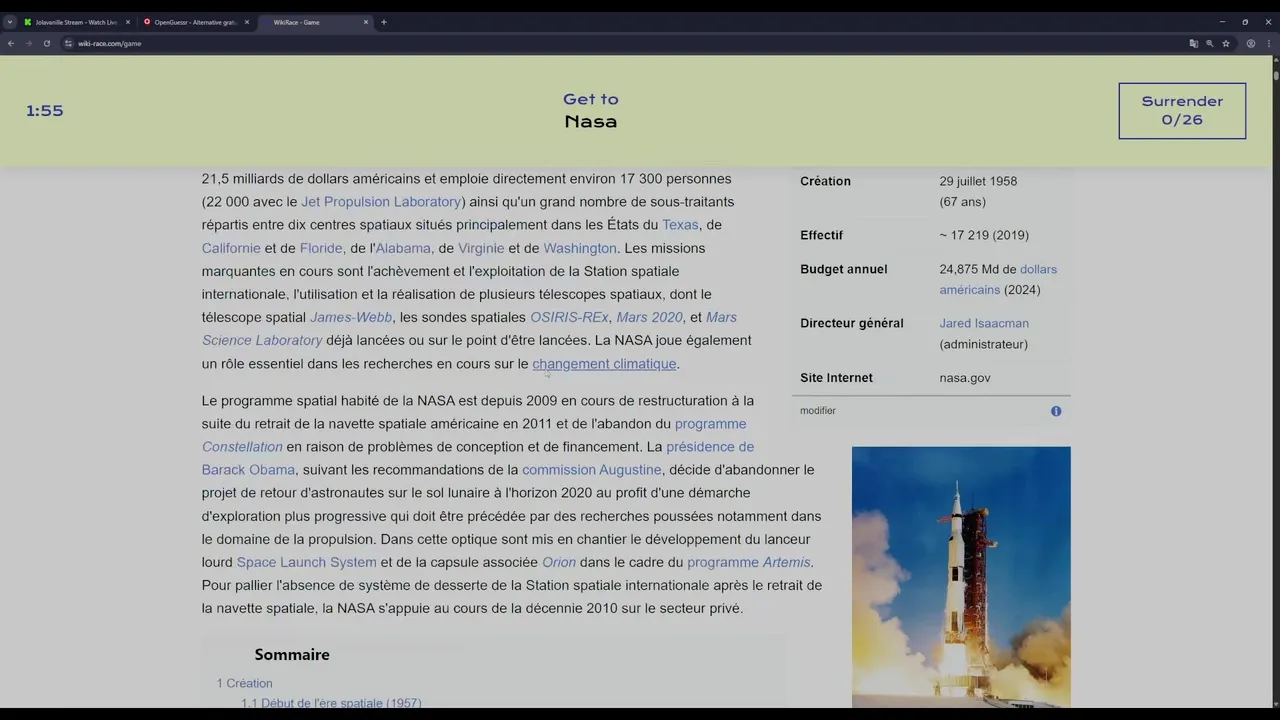Click the Saturn V rocket launch image
This screenshot has height=720, width=1280.
coord(961,577)
